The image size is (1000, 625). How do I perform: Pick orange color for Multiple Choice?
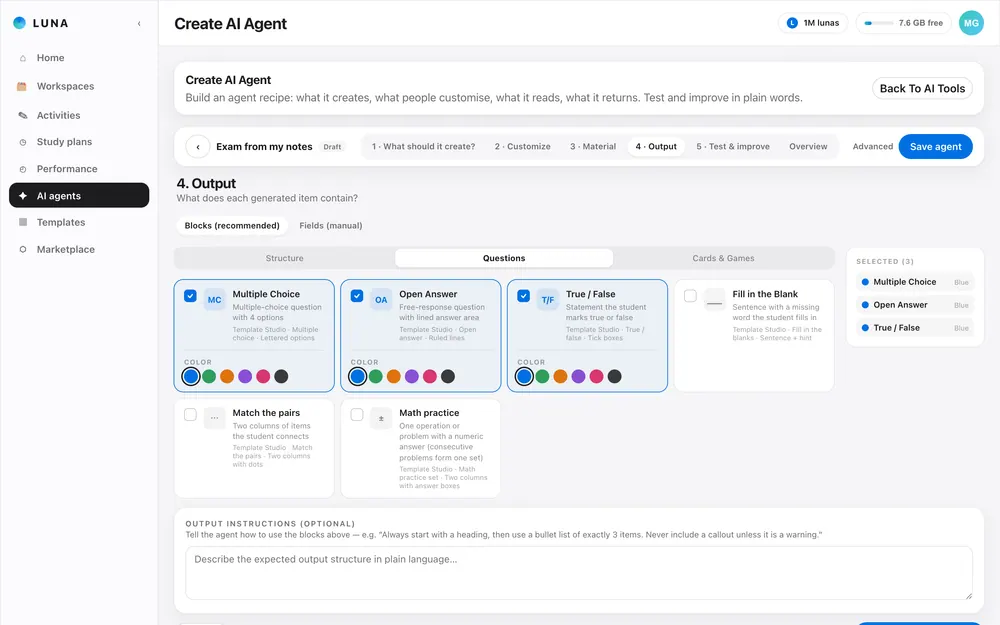coord(227,376)
